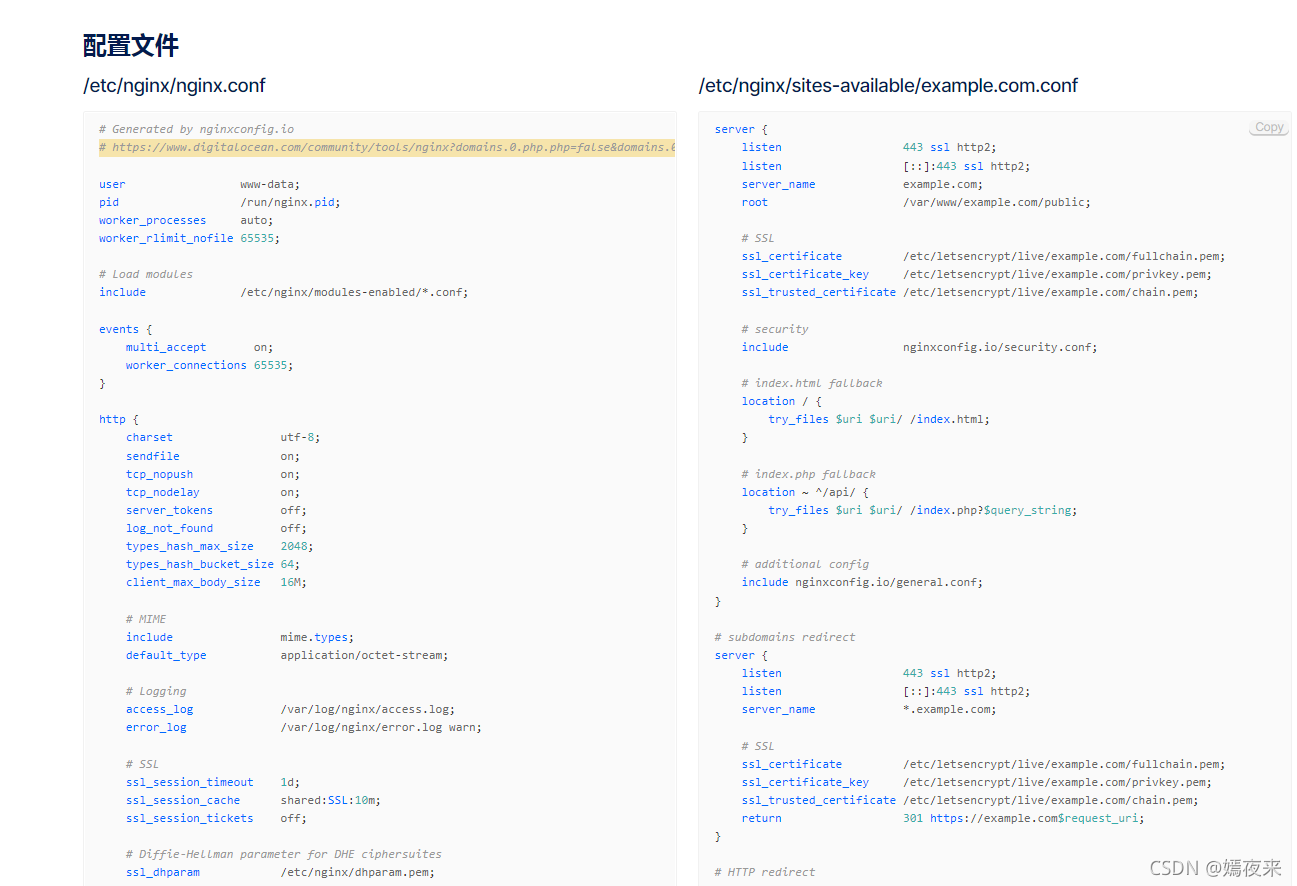Click the 'root' directive in server block
Image resolution: width=1297 pixels, height=886 pixels.
(755, 202)
